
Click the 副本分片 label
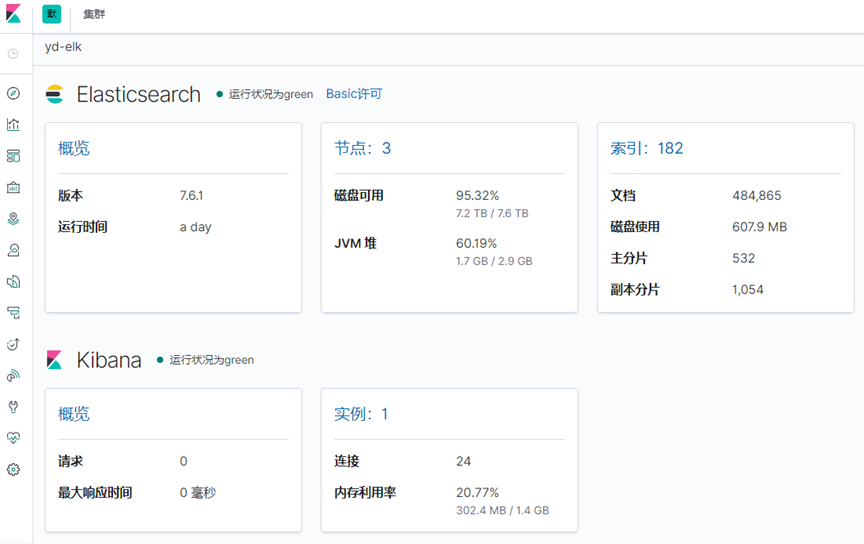[x=635, y=290]
